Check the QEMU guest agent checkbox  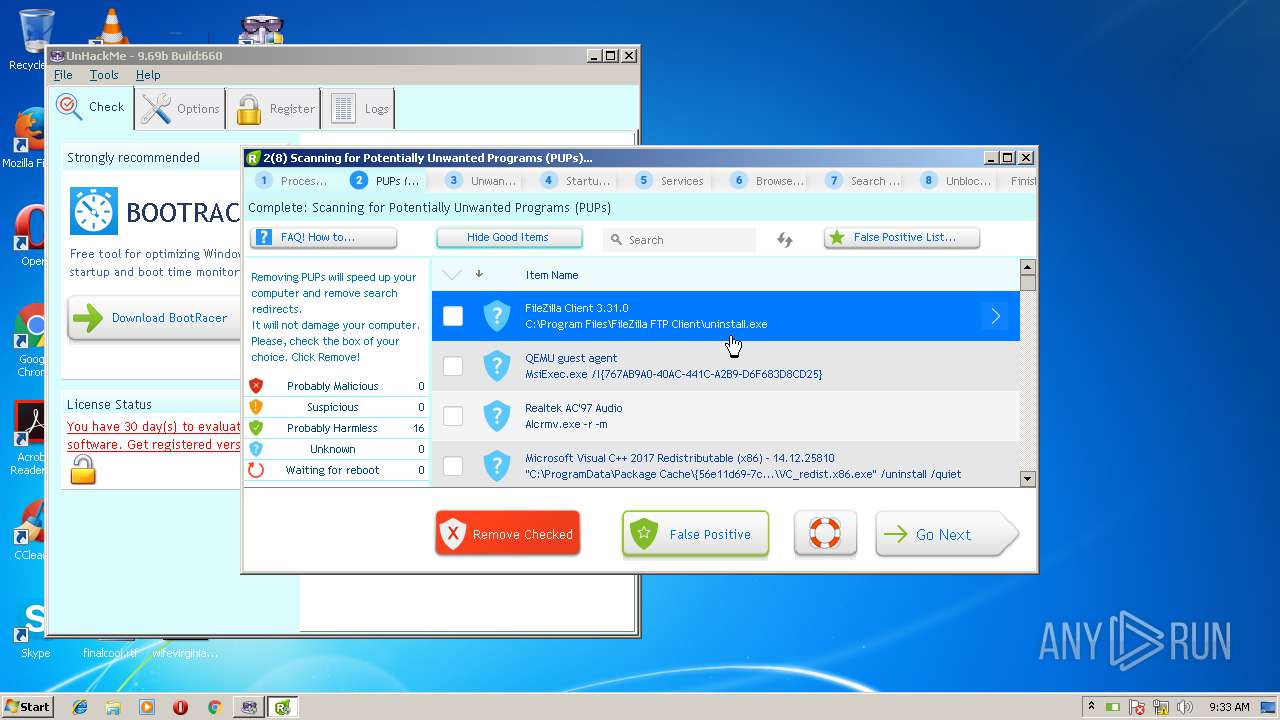point(453,366)
